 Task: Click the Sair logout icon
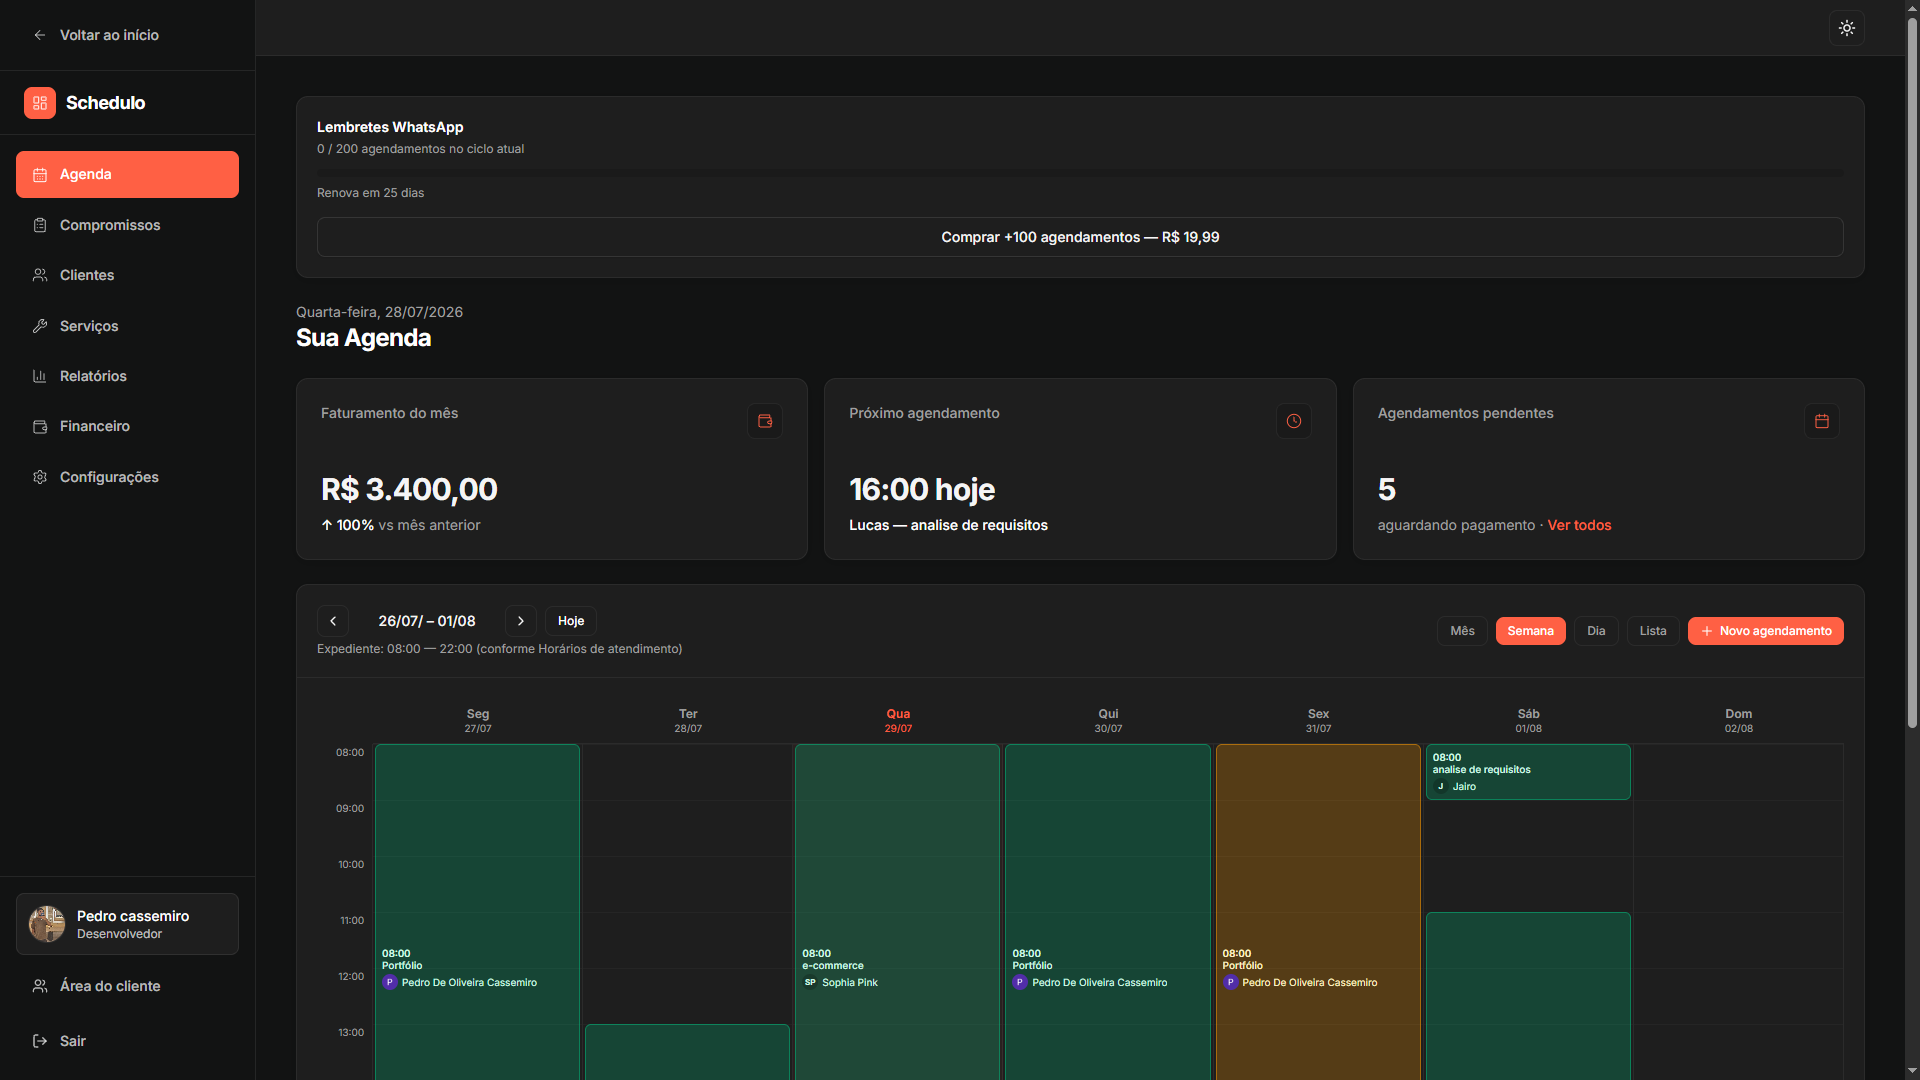(x=40, y=1041)
